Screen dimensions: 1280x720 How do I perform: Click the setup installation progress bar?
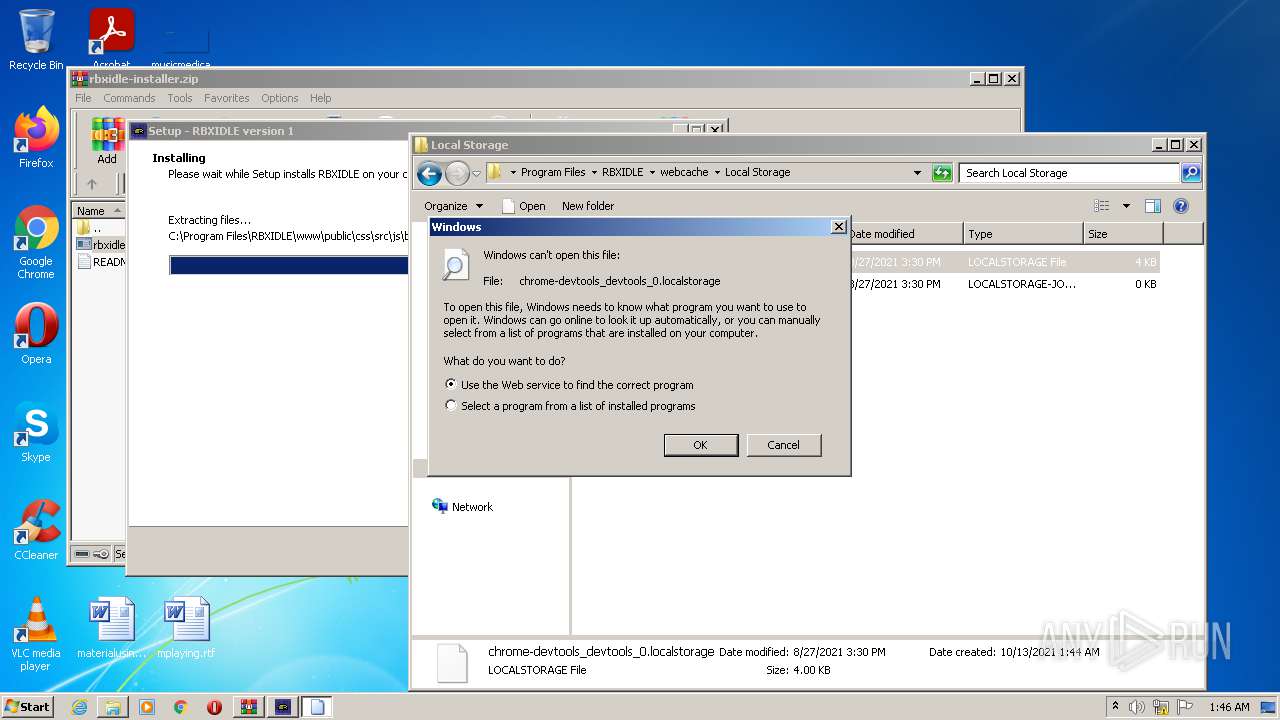pos(288,265)
